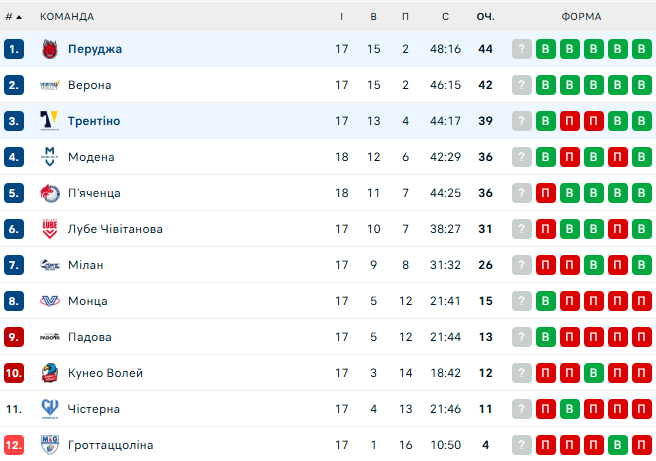Click the Модена team logo
Image resolution: width=656 pixels, height=461 pixels.
(x=50, y=157)
